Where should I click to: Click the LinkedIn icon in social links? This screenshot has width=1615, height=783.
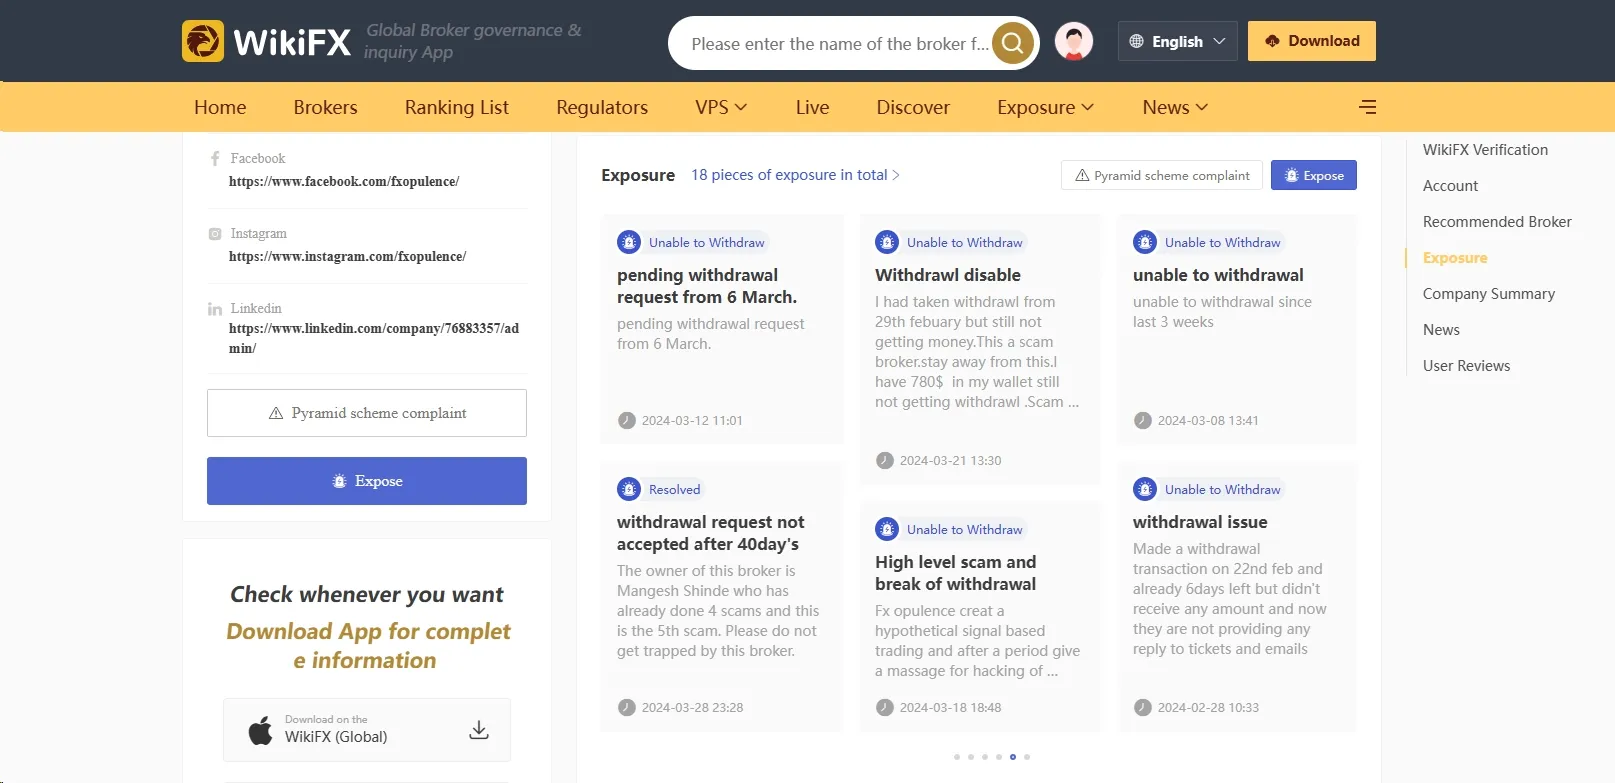pyautogui.click(x=215, y=309)
